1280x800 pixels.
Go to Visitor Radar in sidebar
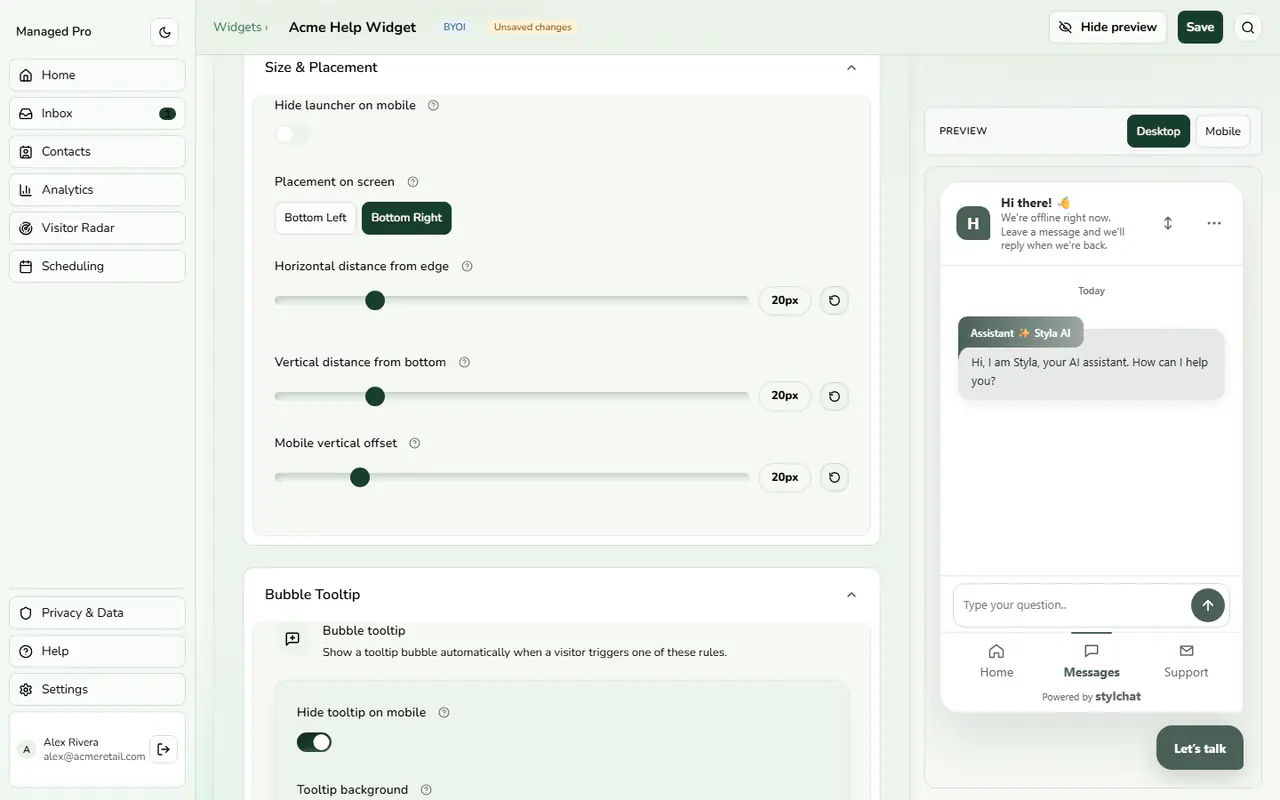(97, 228)
